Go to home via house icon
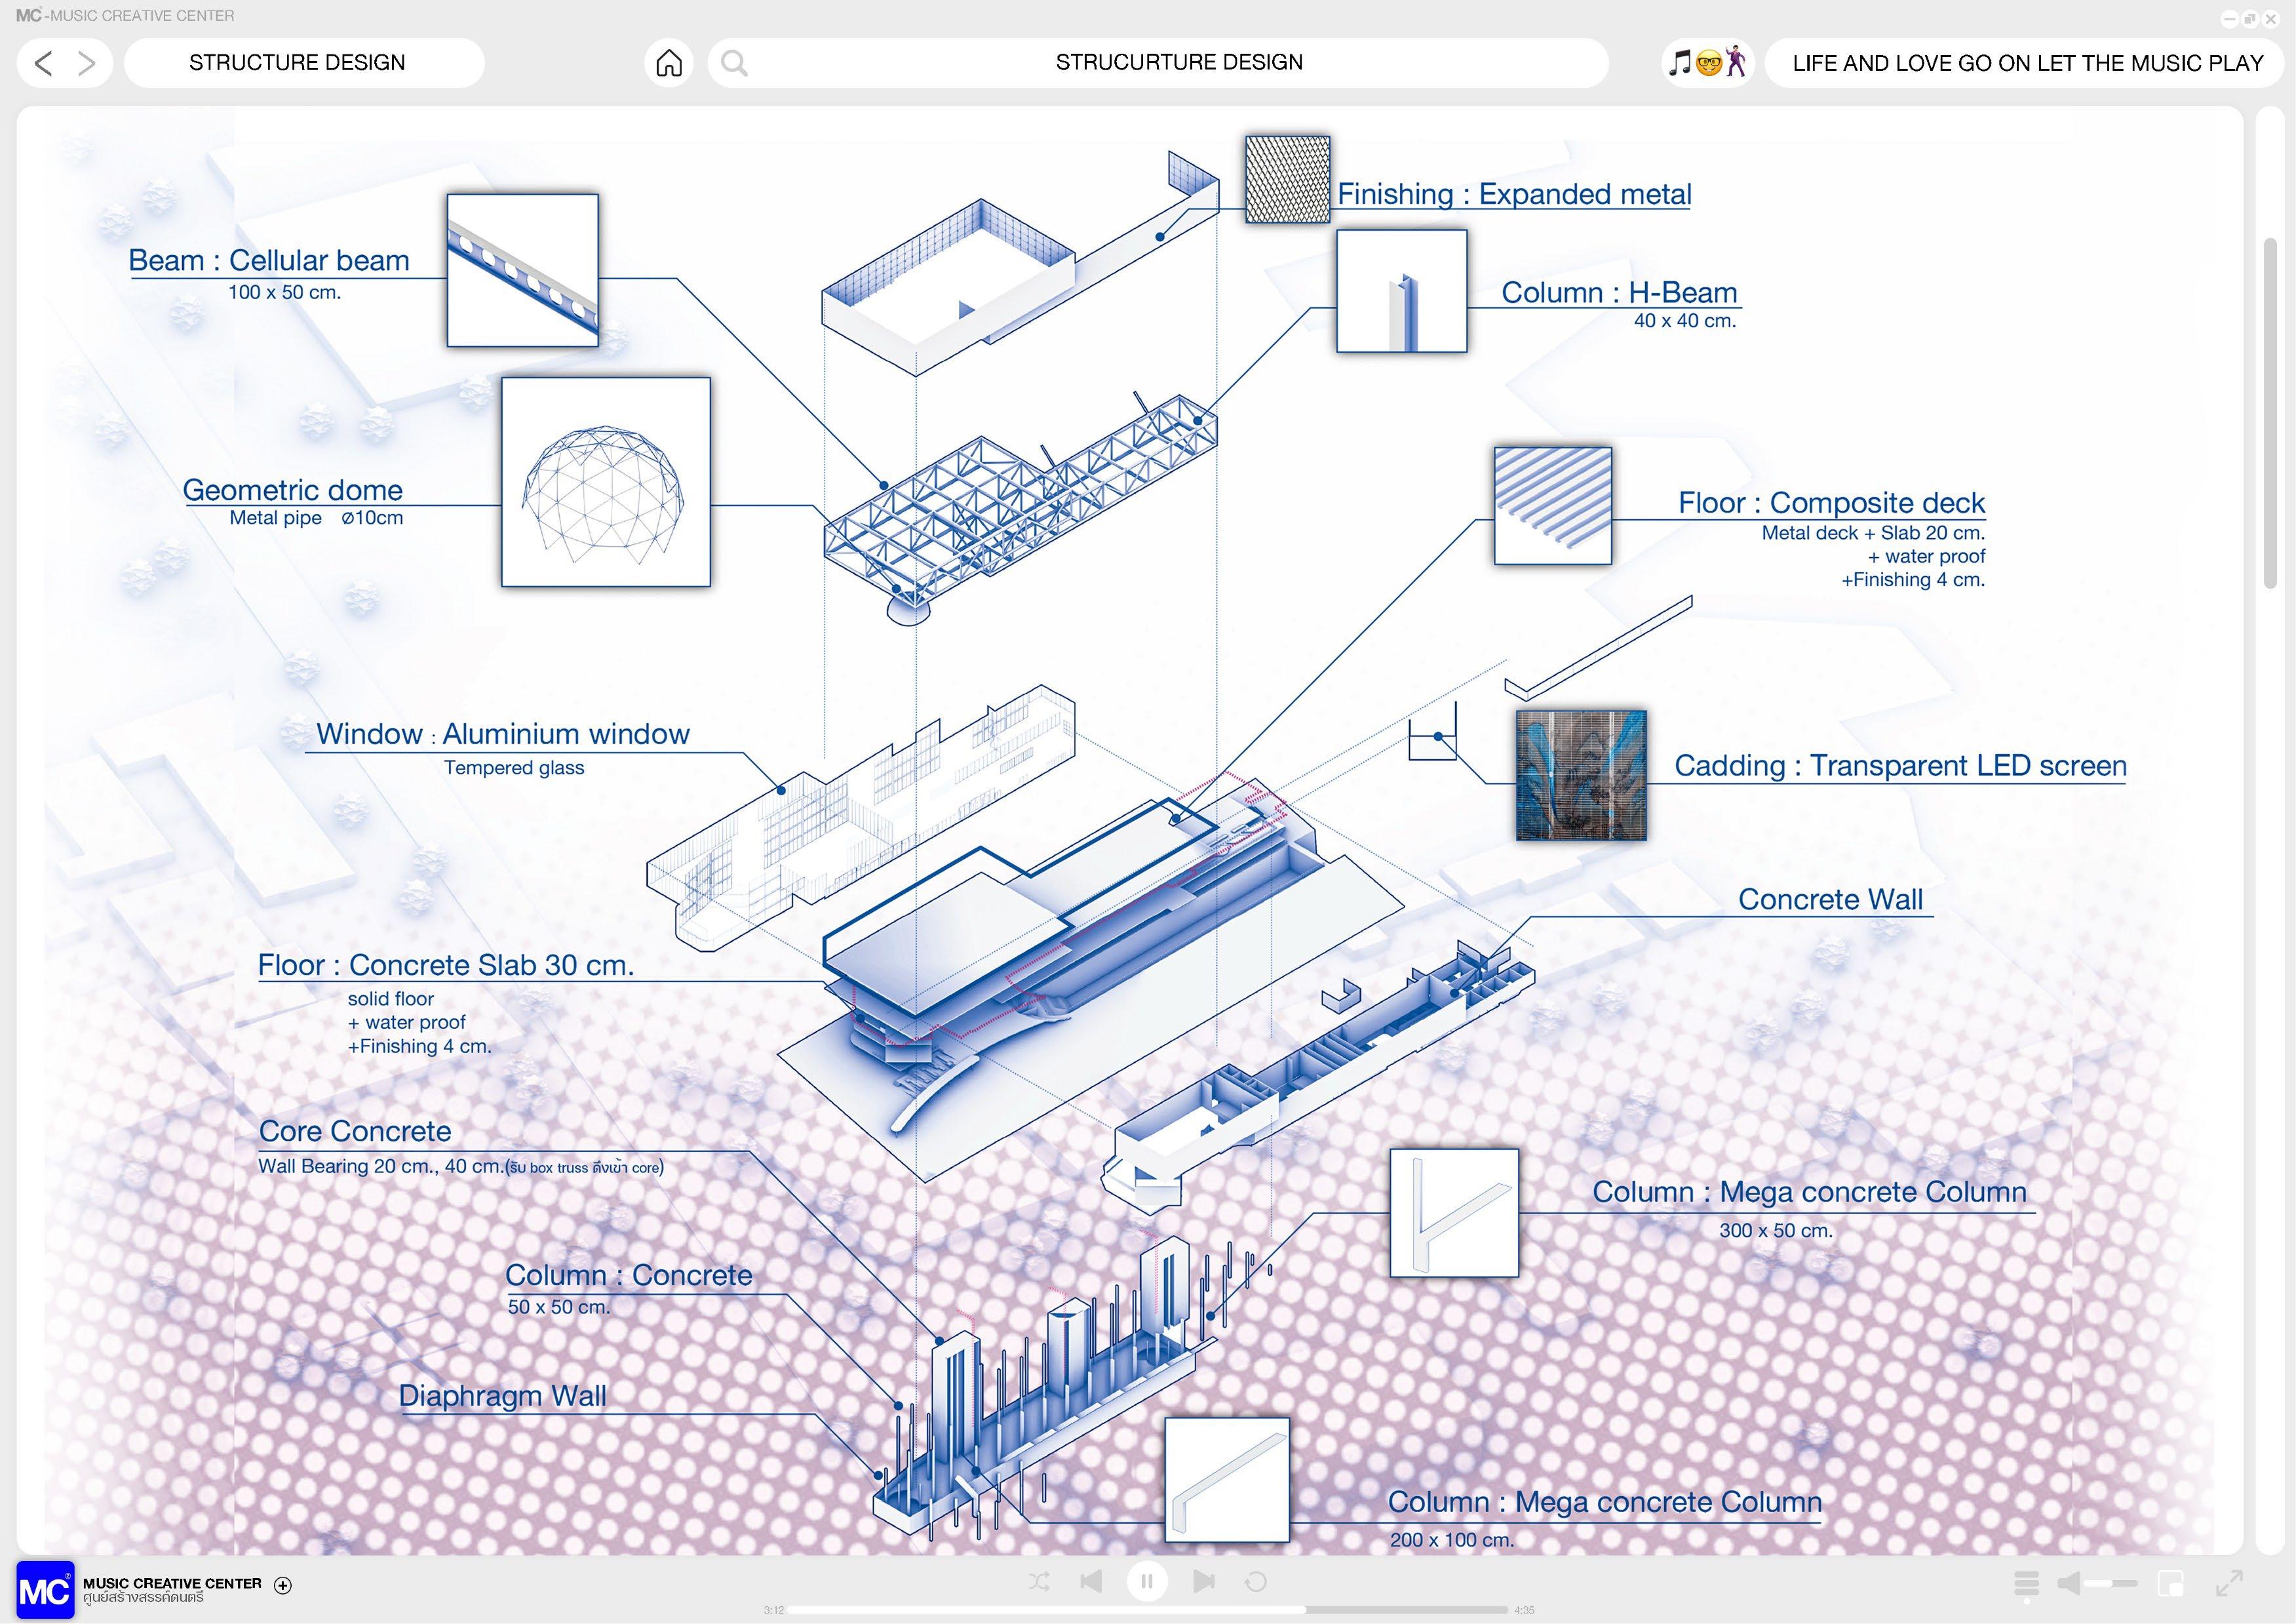The height and width of the screenshot is (1624, 2296). (669, 63)
